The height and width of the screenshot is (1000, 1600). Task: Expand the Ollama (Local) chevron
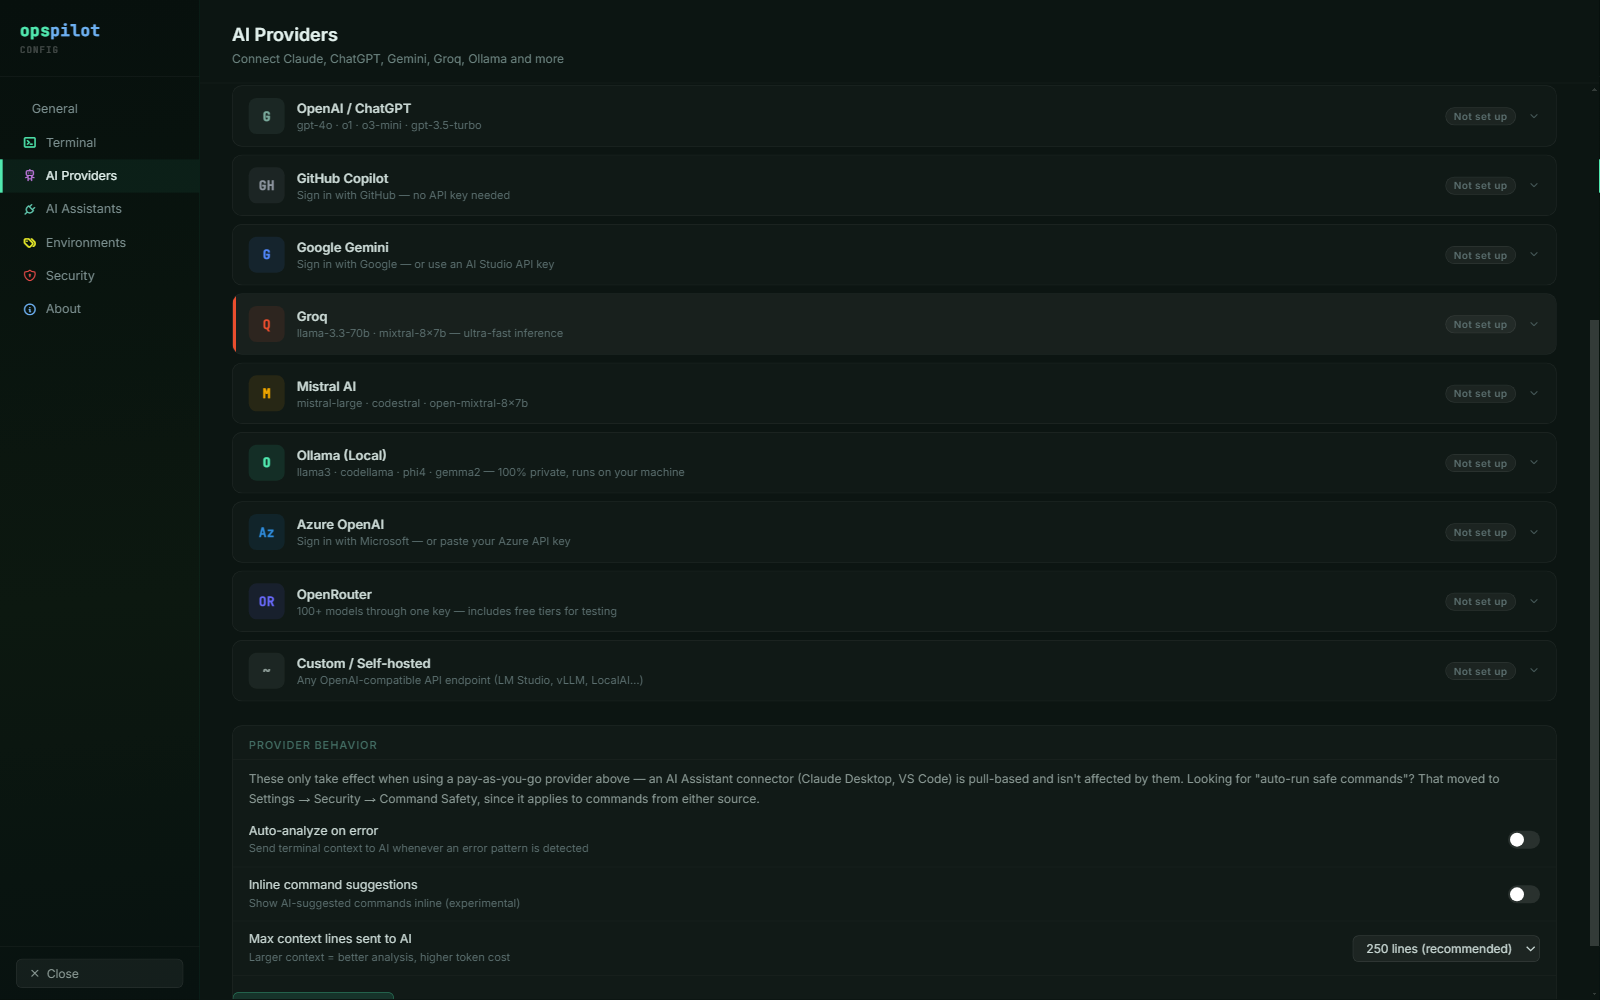(1534, 463)
